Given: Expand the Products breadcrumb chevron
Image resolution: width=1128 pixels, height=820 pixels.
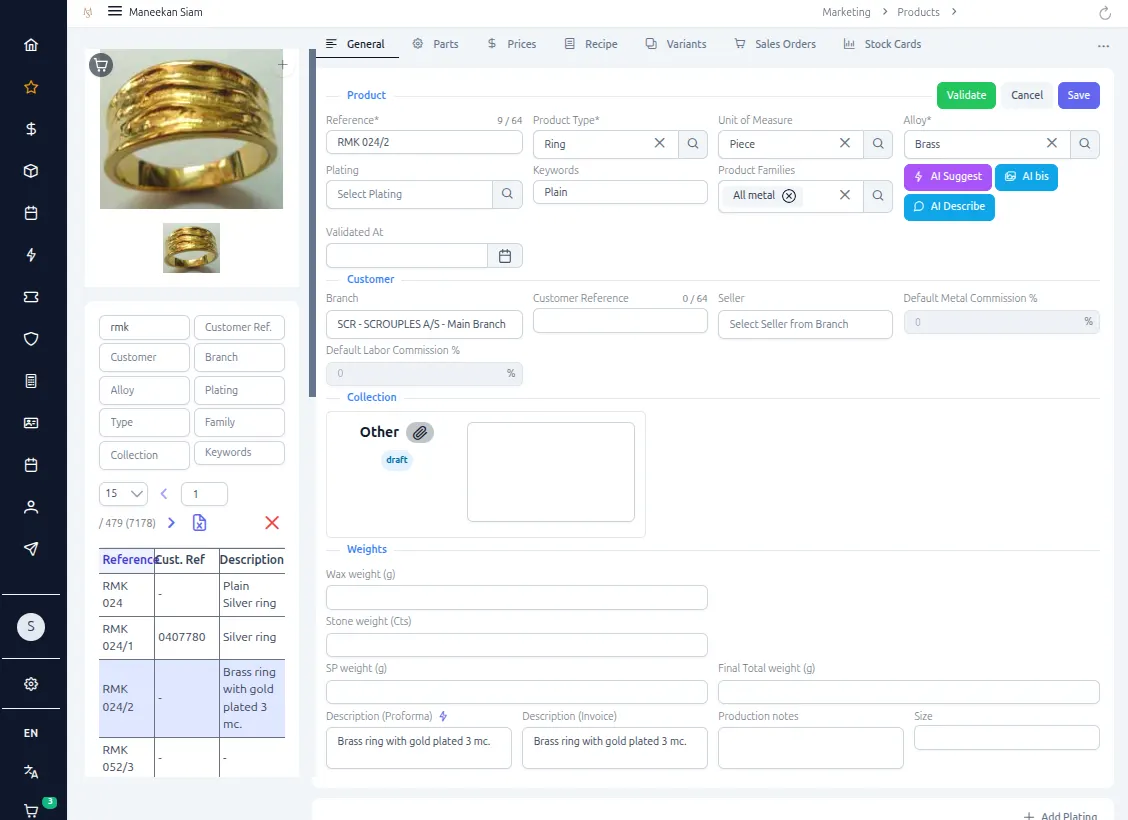Looking at the screenshot, I should [x=954, y=12].
